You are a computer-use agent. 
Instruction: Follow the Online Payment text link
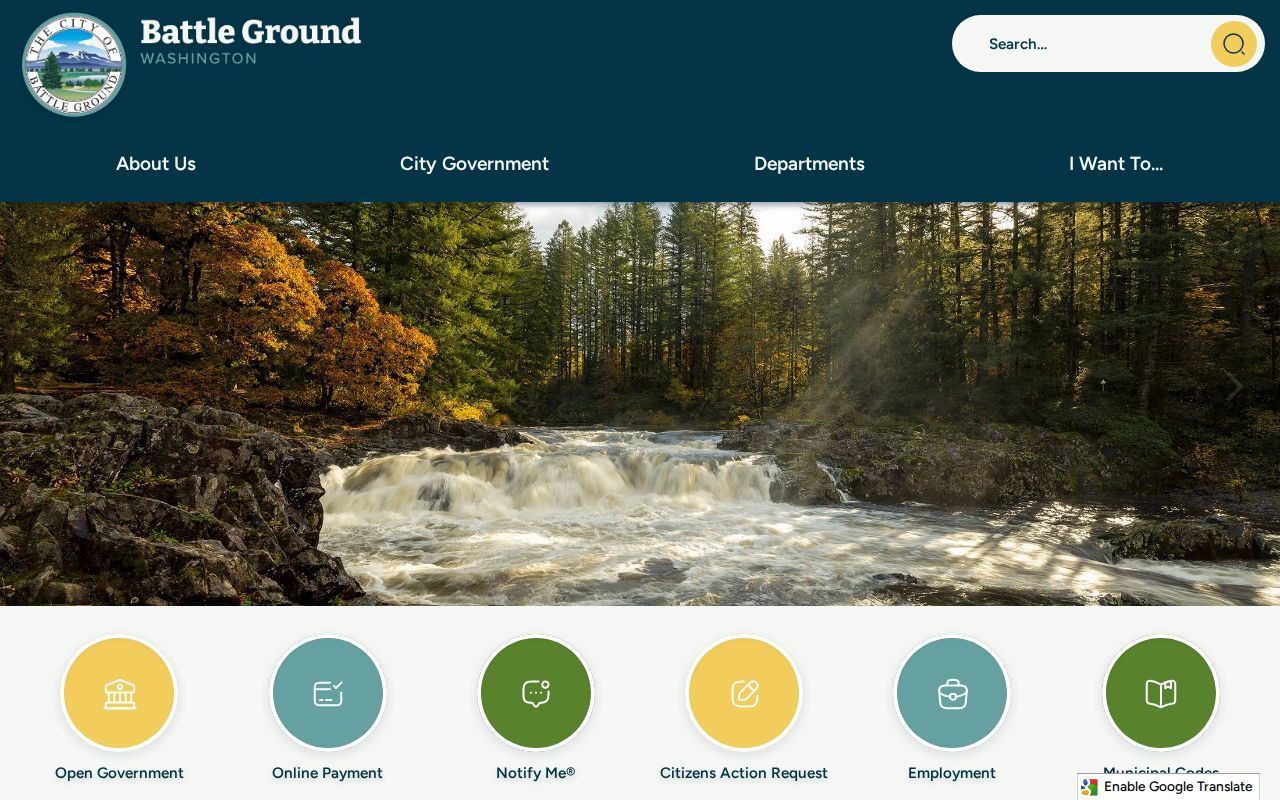coord(328,773)
